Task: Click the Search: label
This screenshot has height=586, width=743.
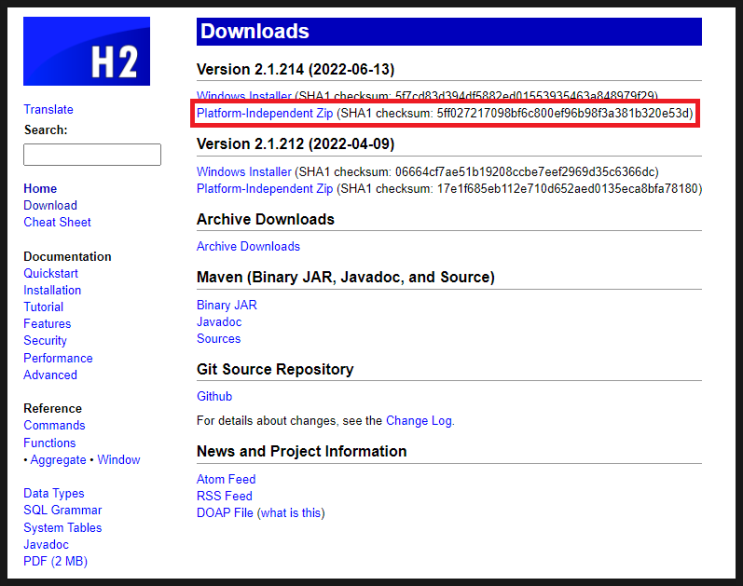Action: 46,130
